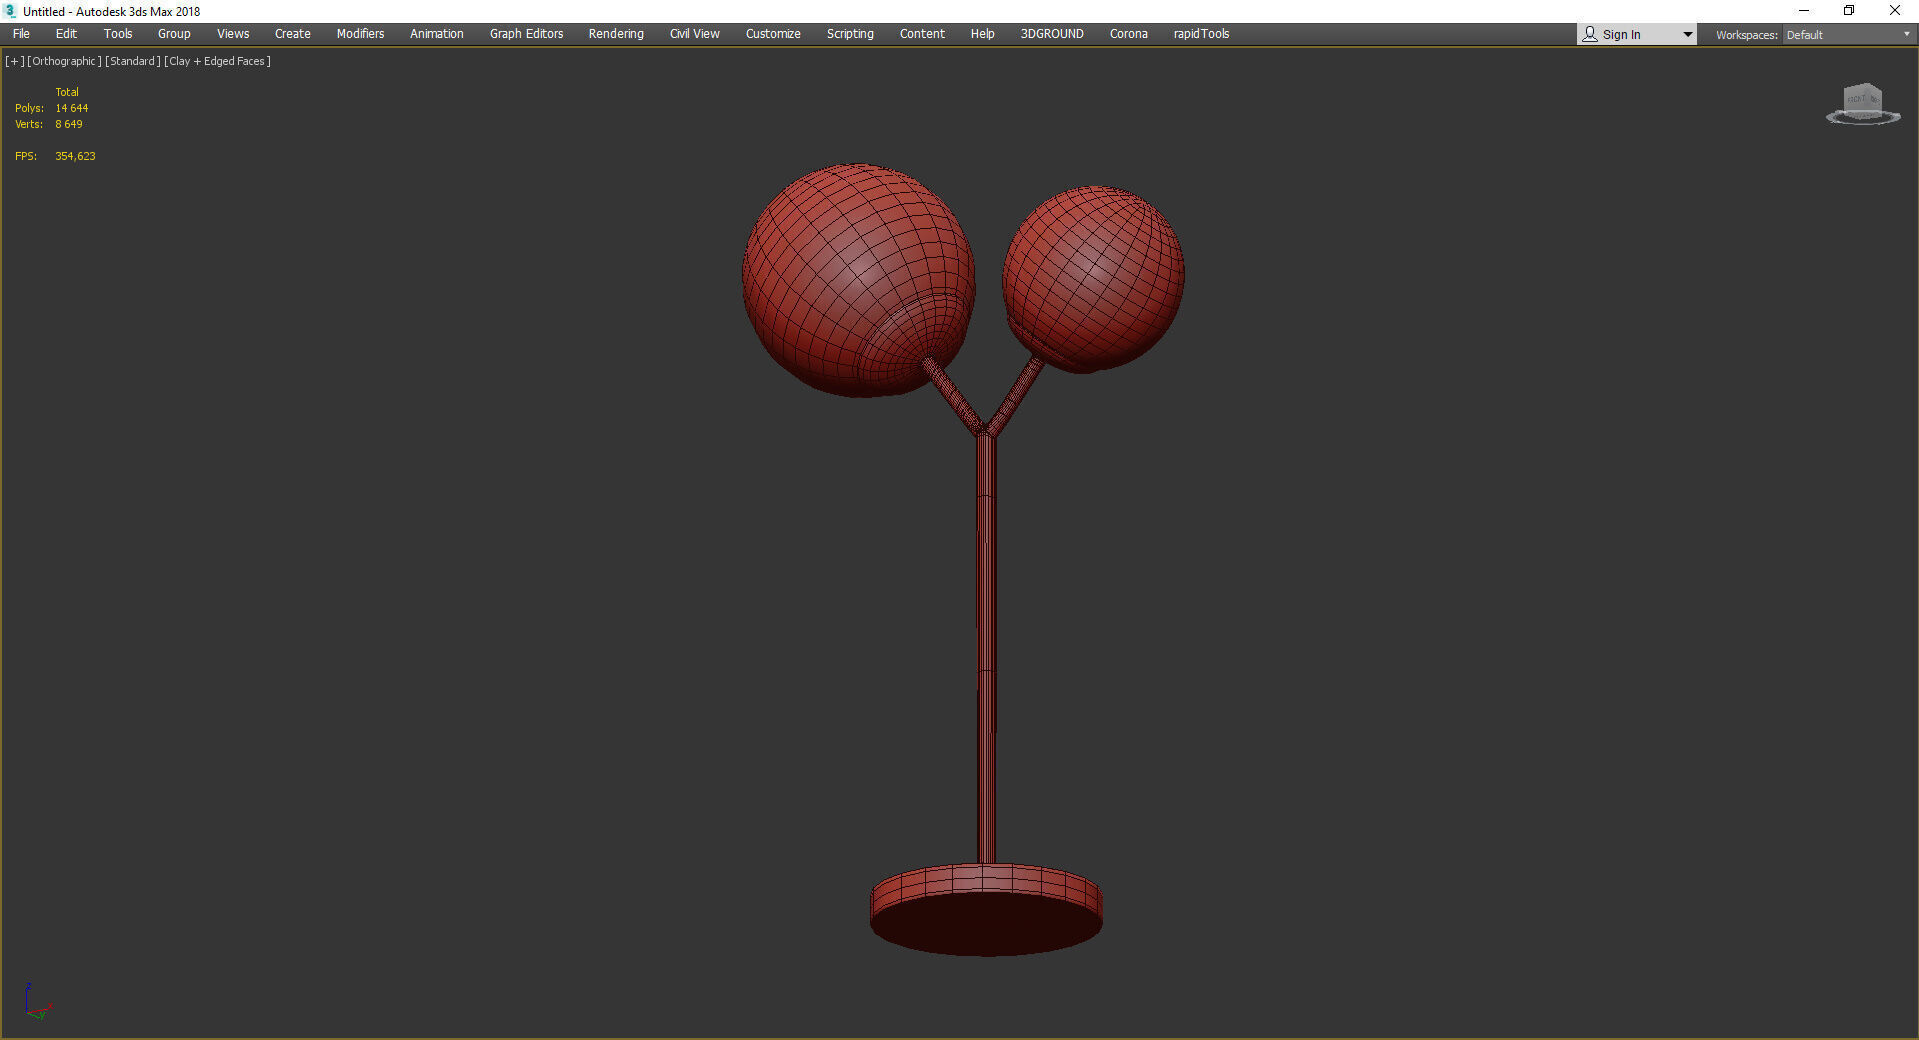The width and height of the screenshot is (1919, 1040).
Task: Restore down the 3ds Max window
Action: point(1849,11)
